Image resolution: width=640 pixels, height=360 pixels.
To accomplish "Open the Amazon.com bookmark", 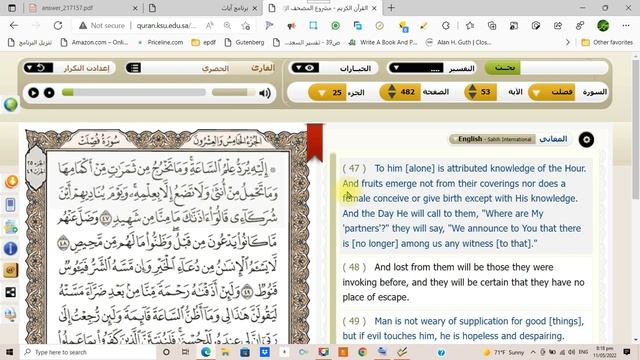I will (94, 42).
